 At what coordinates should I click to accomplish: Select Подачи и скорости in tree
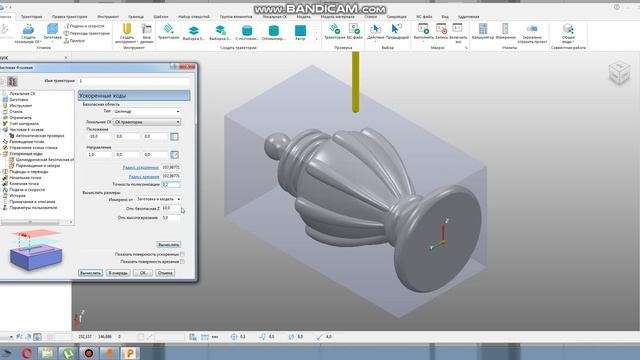click(27, 190)
